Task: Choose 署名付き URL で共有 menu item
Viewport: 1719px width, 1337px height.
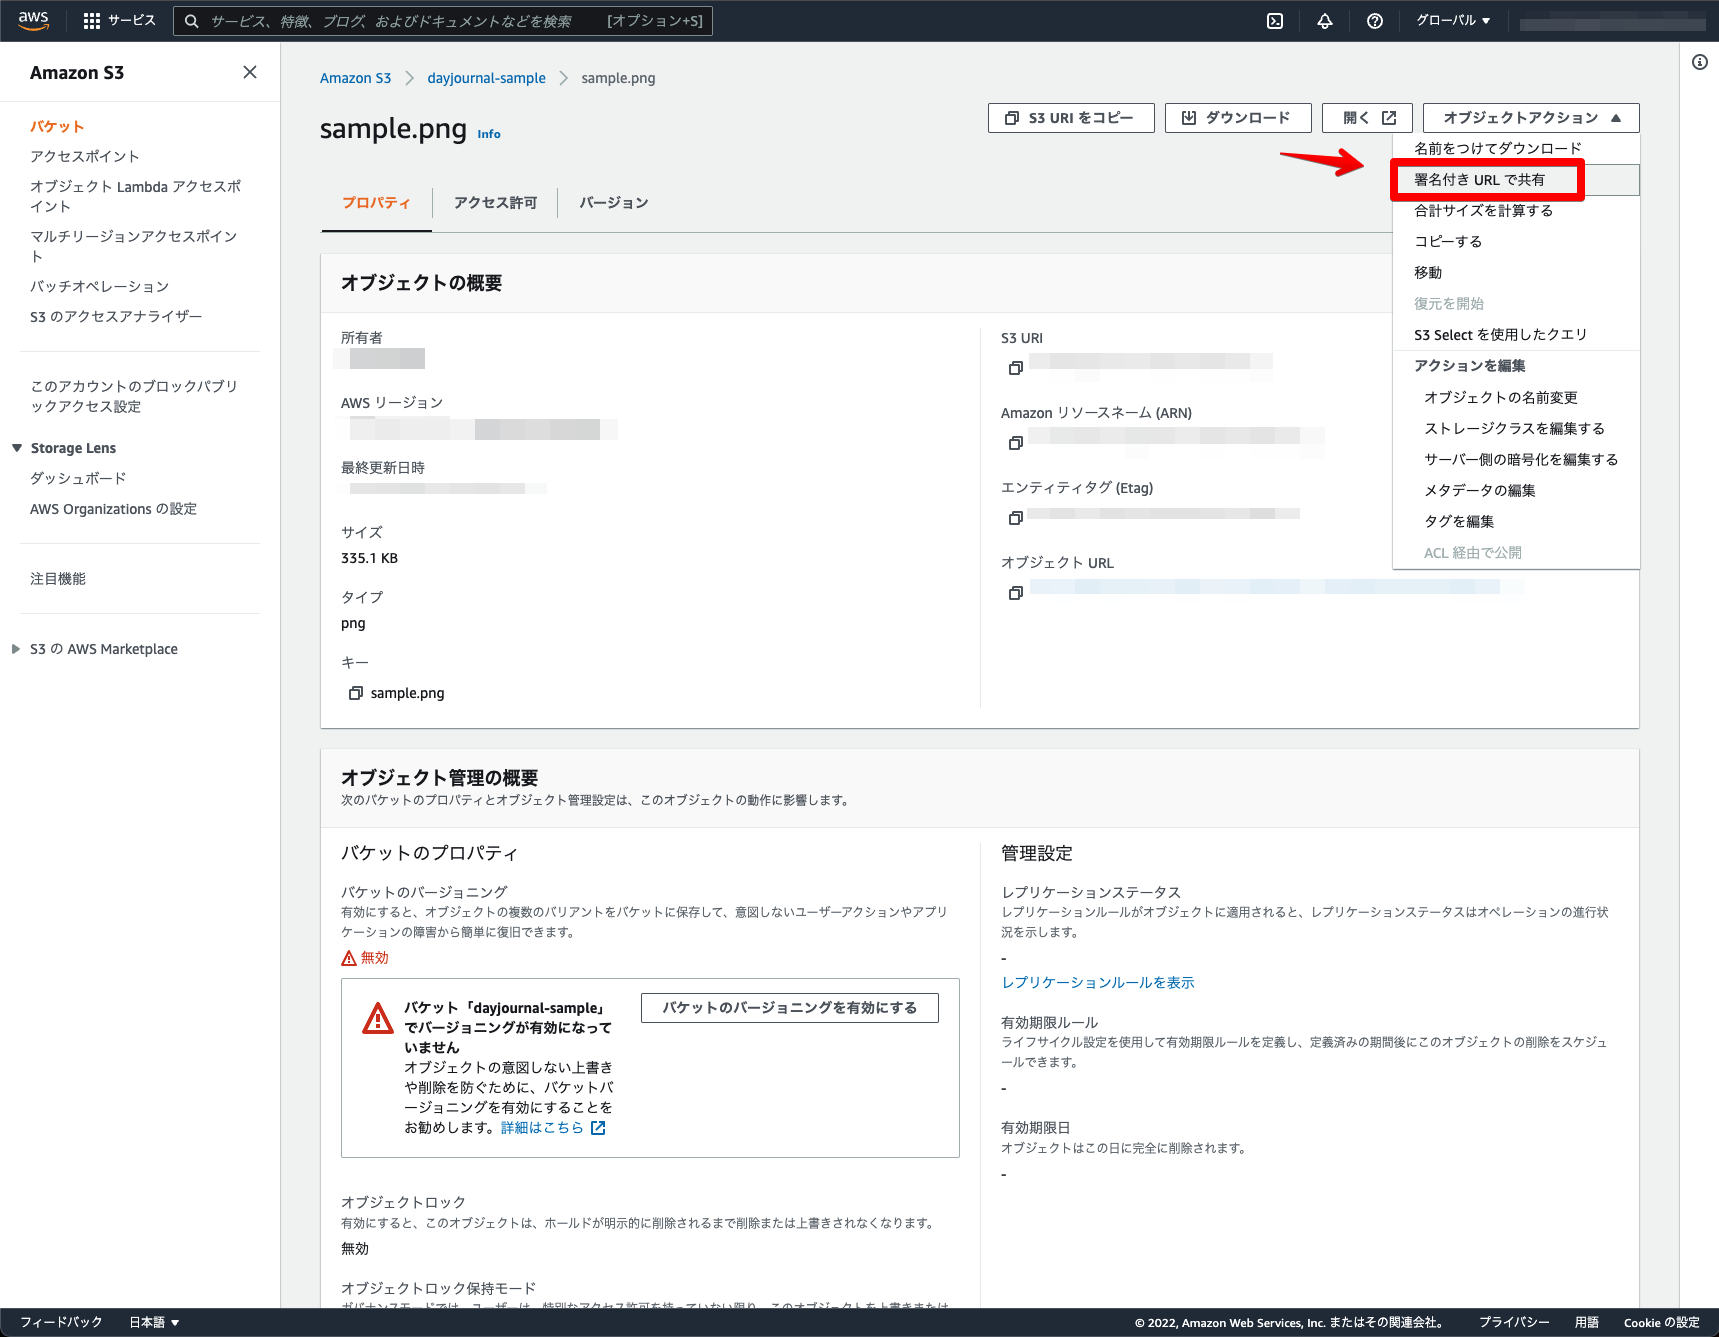Action: 1516,180
